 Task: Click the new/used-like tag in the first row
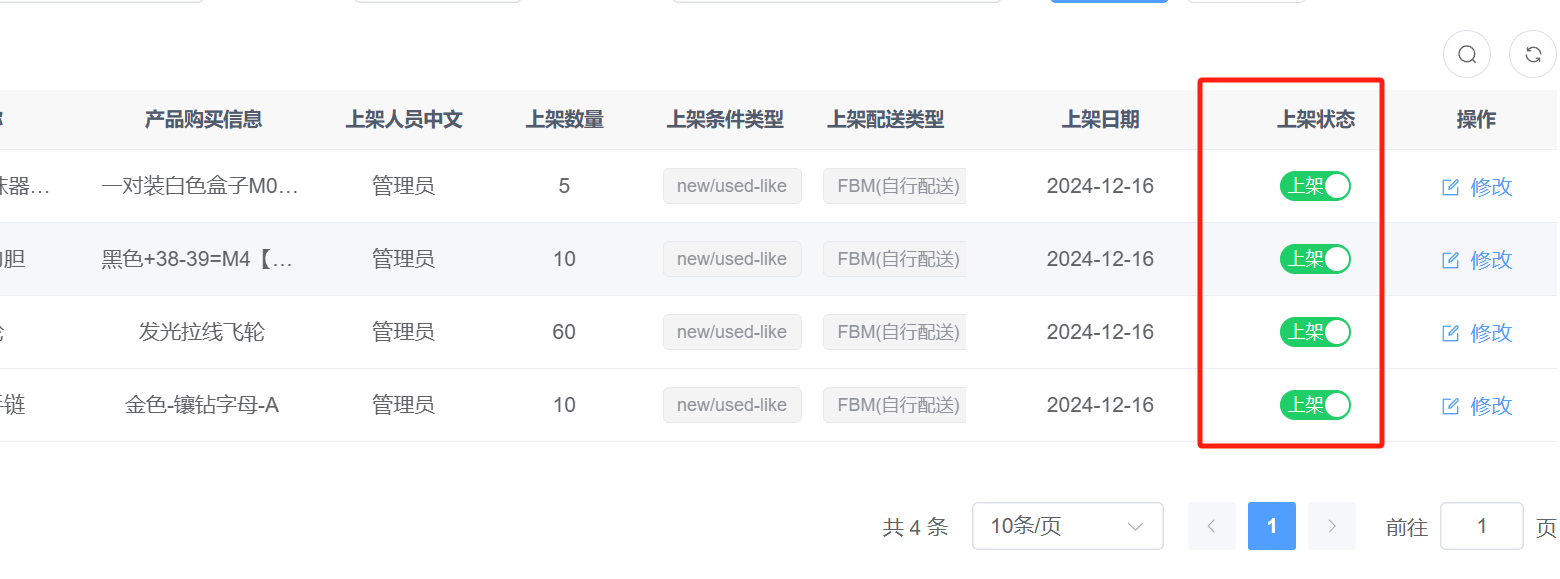click(732, 186)
